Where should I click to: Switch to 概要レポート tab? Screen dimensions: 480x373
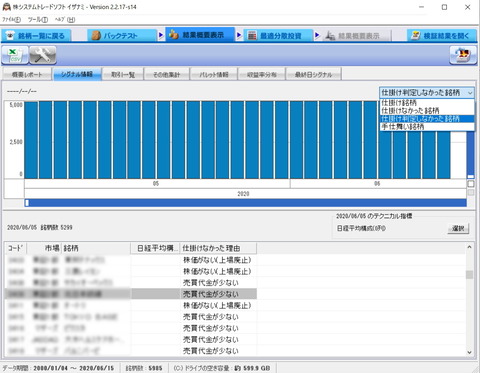pyautogui.click(x=27, y=74)
